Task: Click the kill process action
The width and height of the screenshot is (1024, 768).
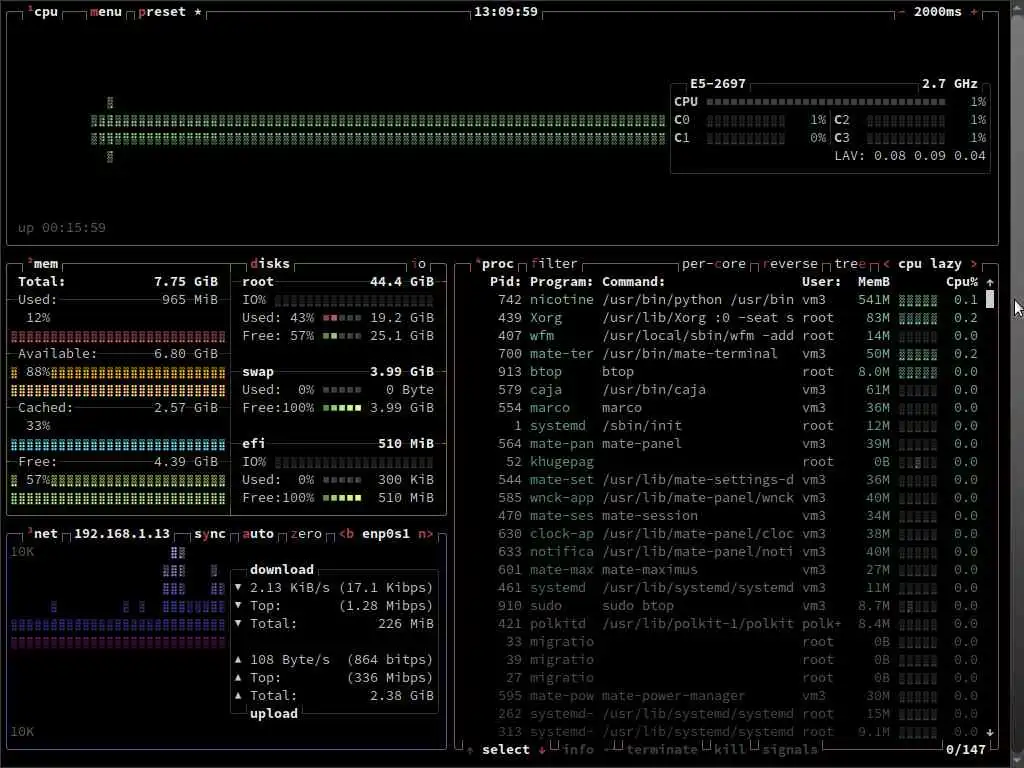Action: [730, 750]
